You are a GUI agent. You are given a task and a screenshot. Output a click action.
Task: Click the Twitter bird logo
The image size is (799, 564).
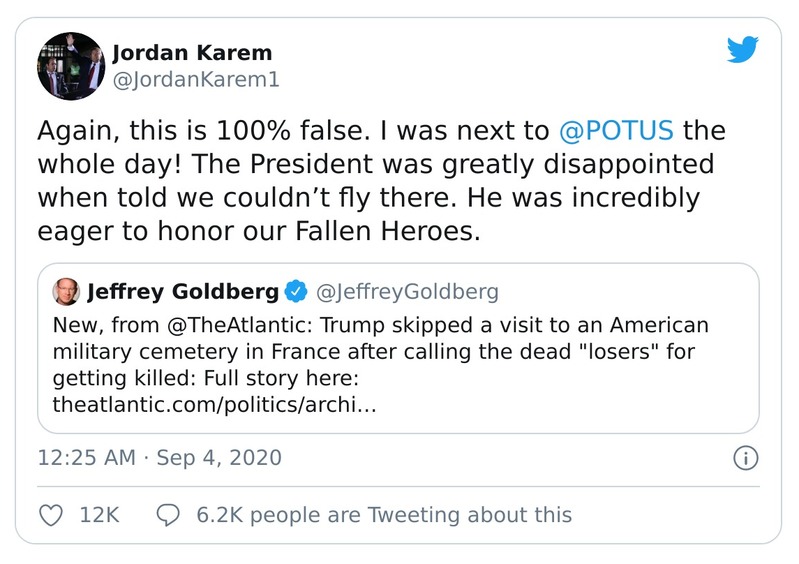[742, 49]
